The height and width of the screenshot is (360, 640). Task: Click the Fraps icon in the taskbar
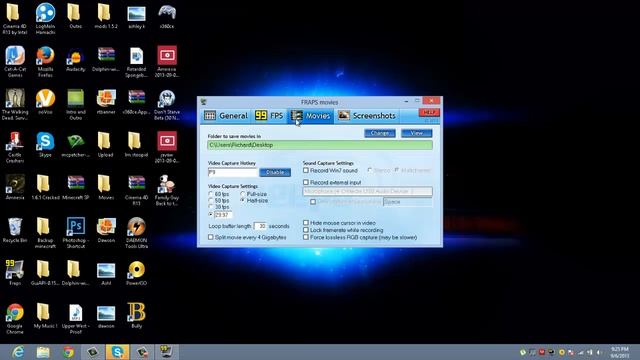click(x=166, y=352)
